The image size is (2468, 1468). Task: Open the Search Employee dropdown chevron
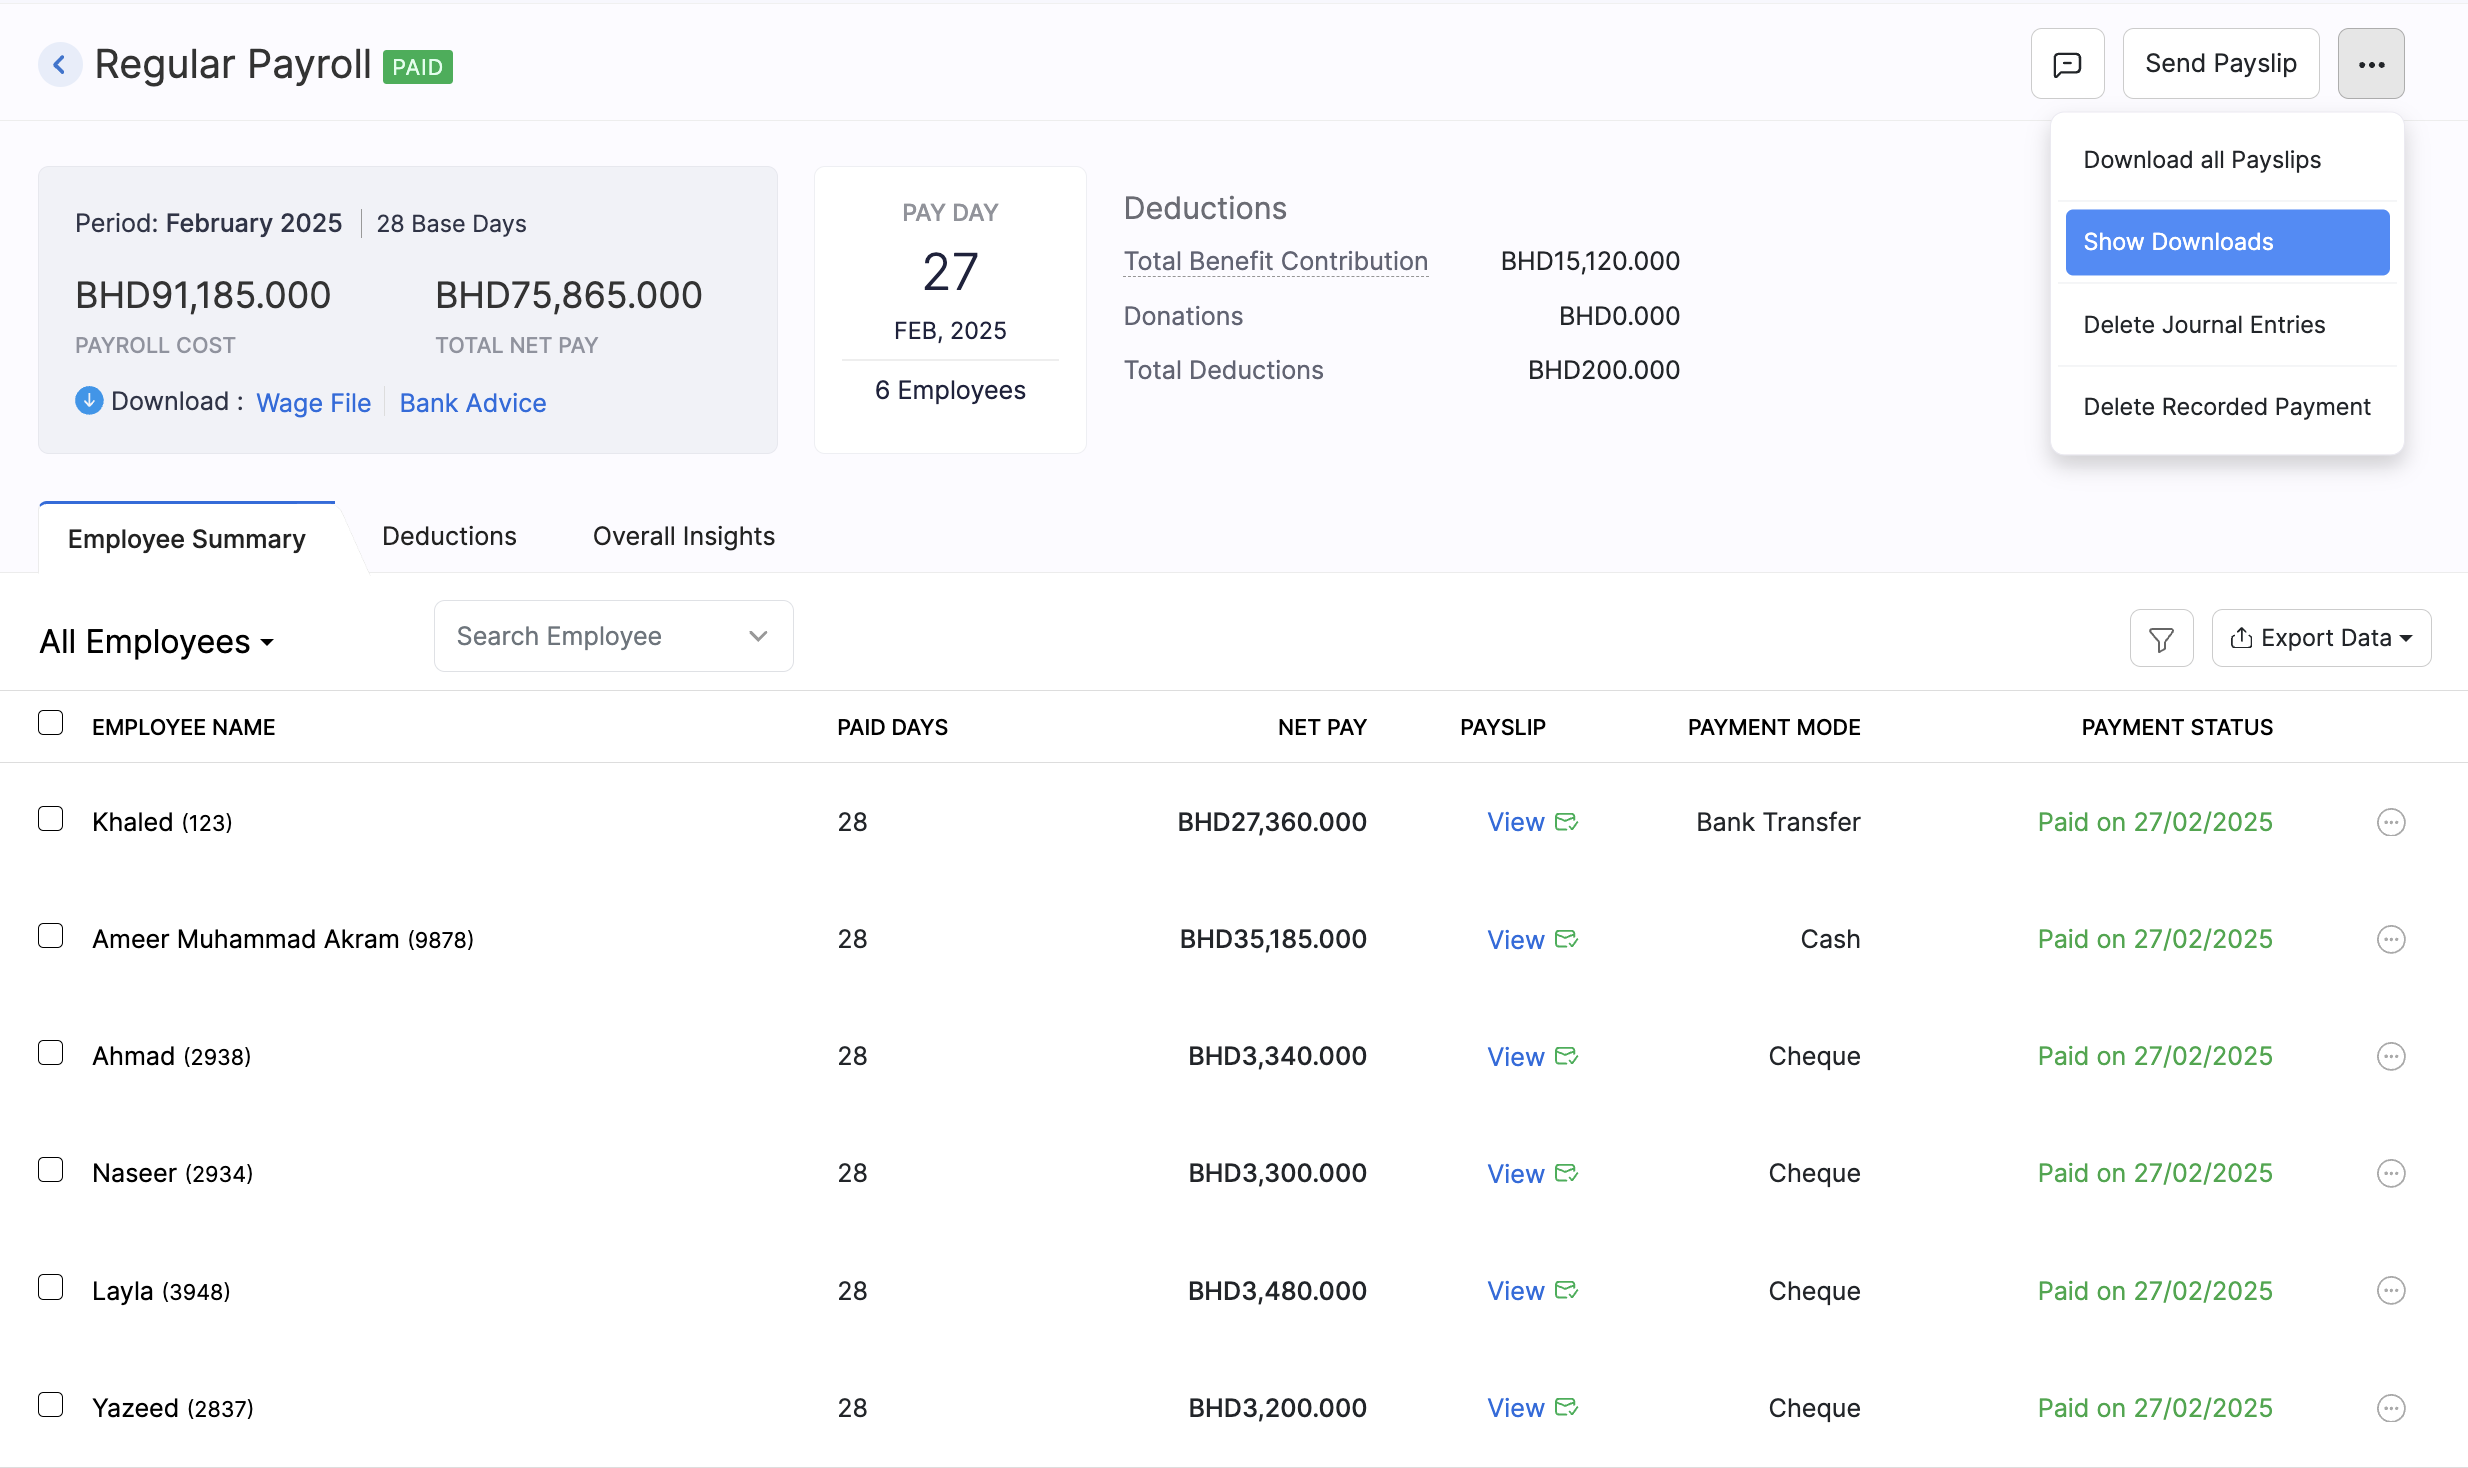click(x=757, y=636)
